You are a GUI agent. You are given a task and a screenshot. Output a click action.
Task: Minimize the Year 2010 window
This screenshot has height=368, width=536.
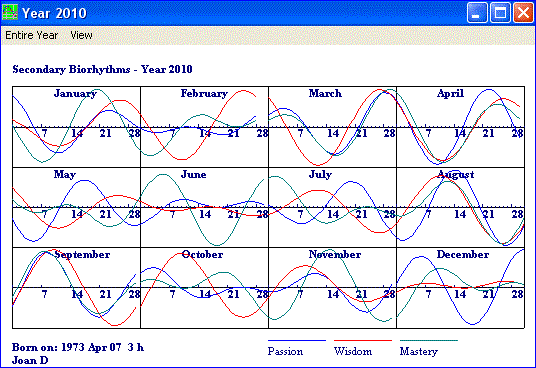(x=477, y=13)
